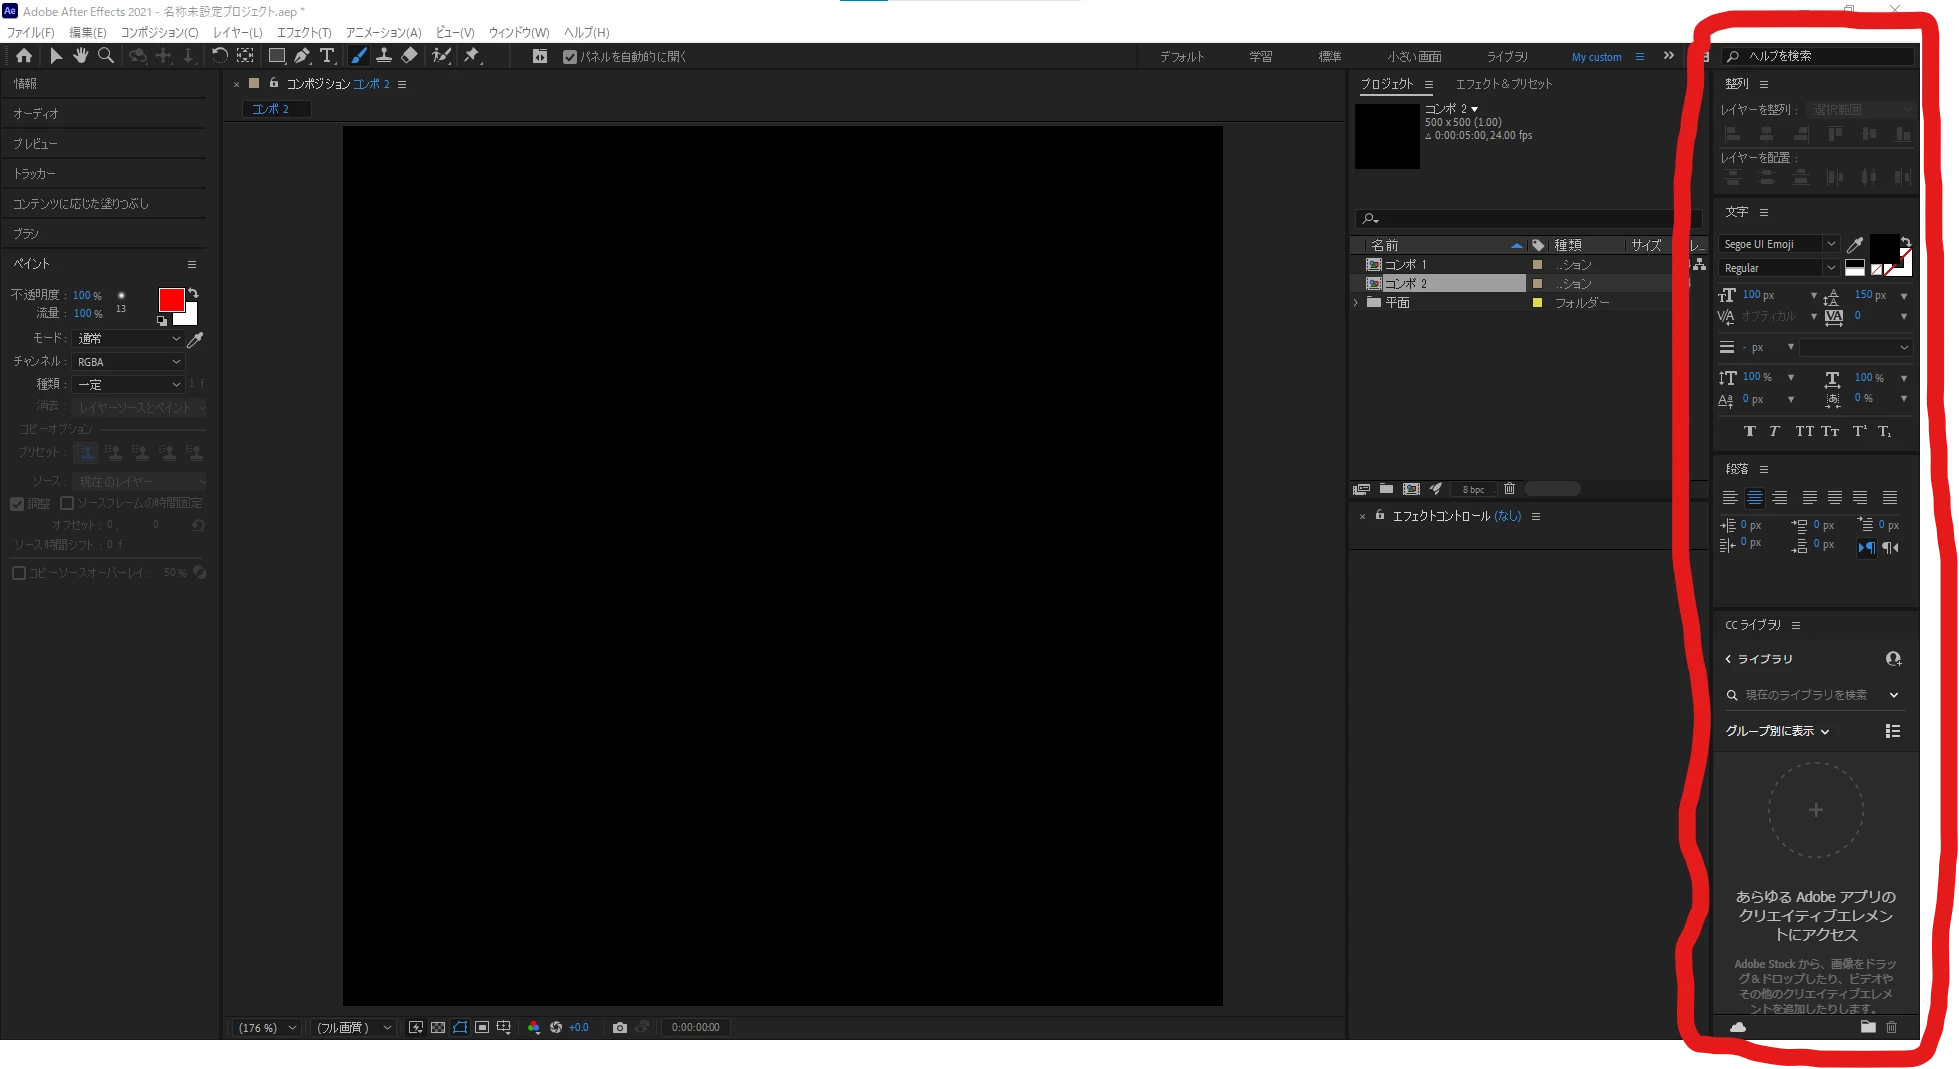Click the 8 bpc color depth button
The width and height of the screenshot is (1959, 1069).
[1473, 489]
